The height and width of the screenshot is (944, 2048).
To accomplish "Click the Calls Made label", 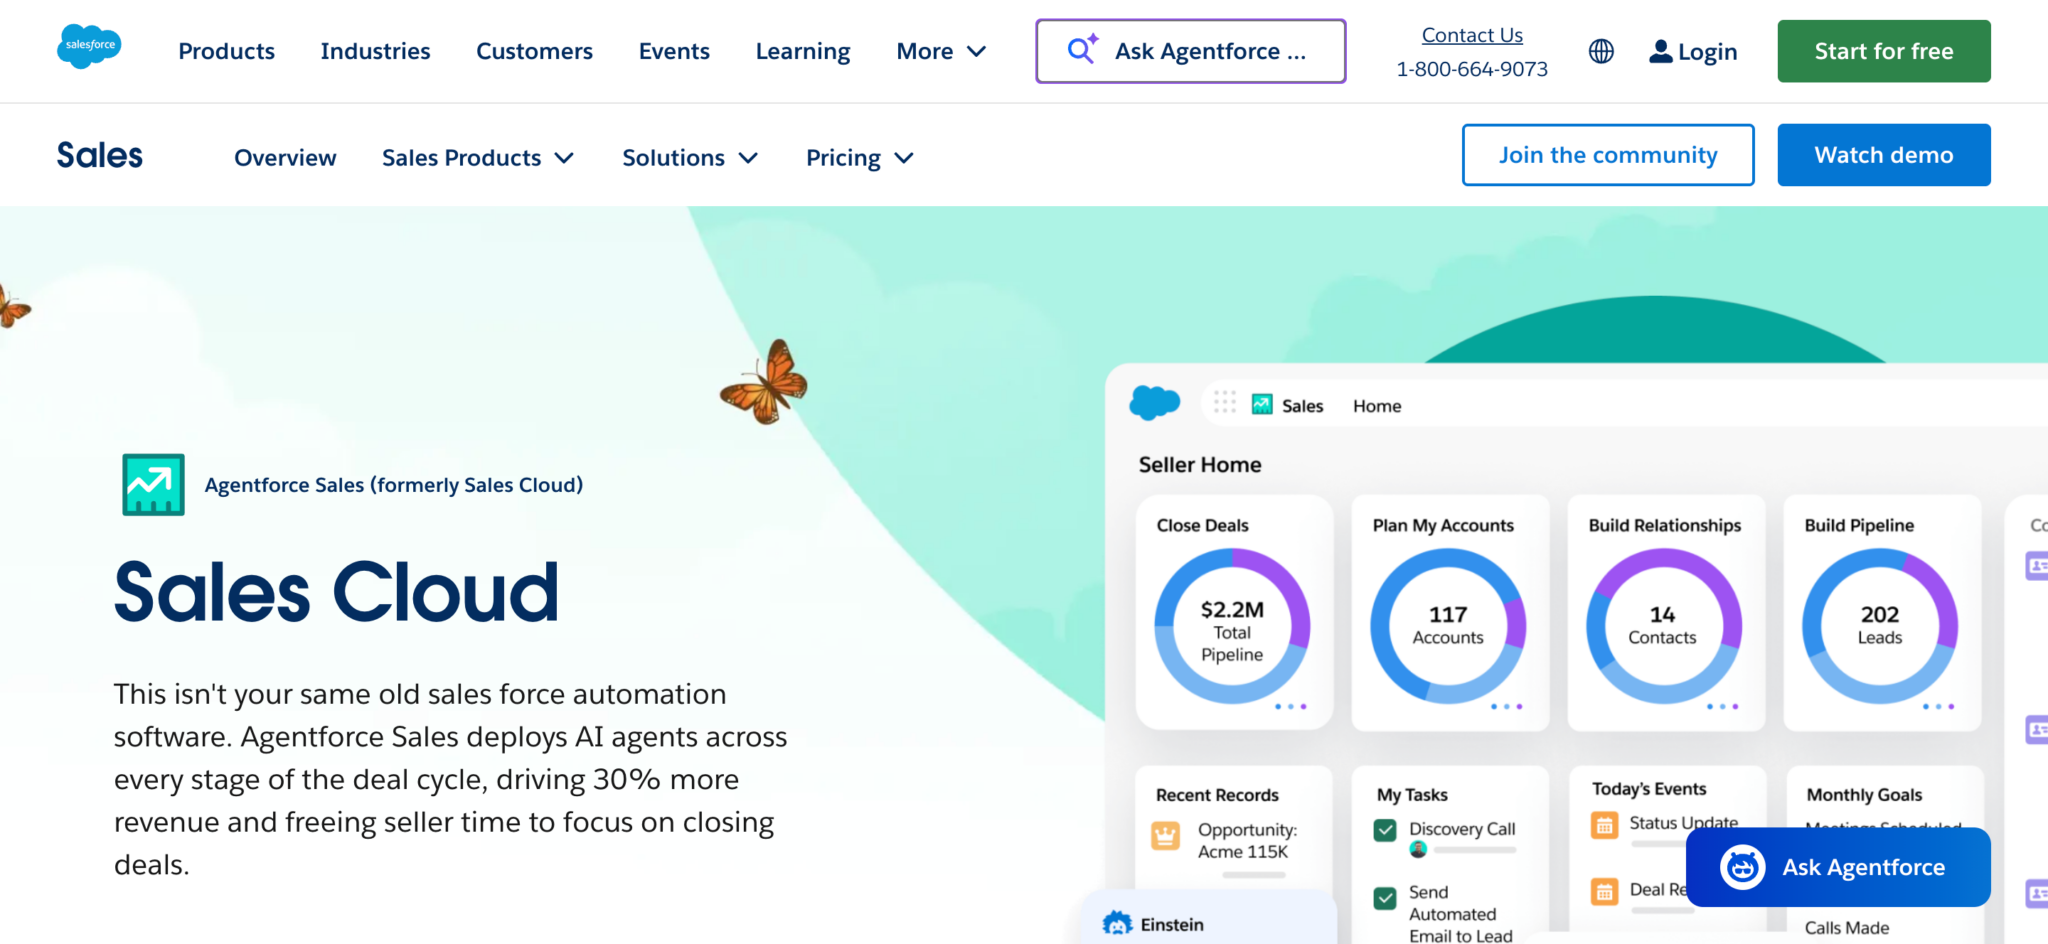I will (x=1847, y=928).
